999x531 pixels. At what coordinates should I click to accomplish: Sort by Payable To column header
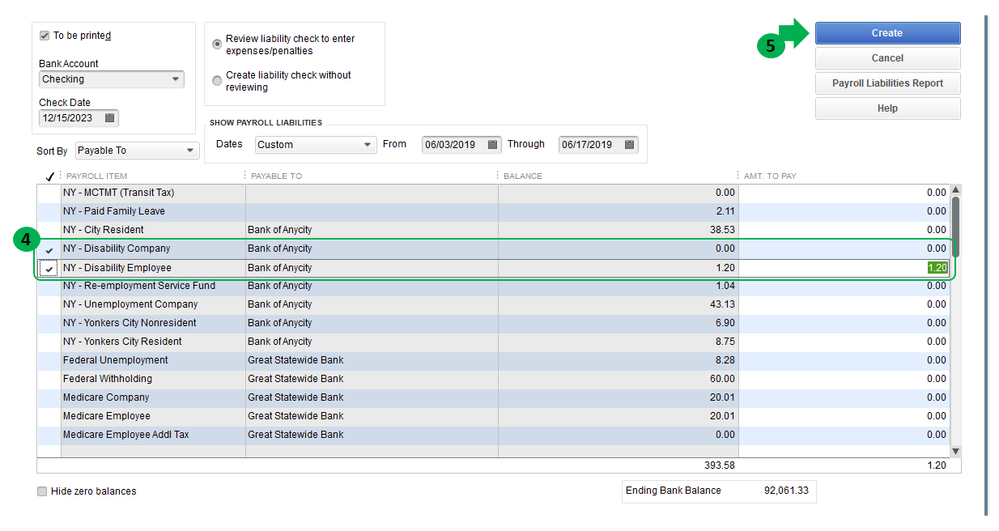[277, 176]
